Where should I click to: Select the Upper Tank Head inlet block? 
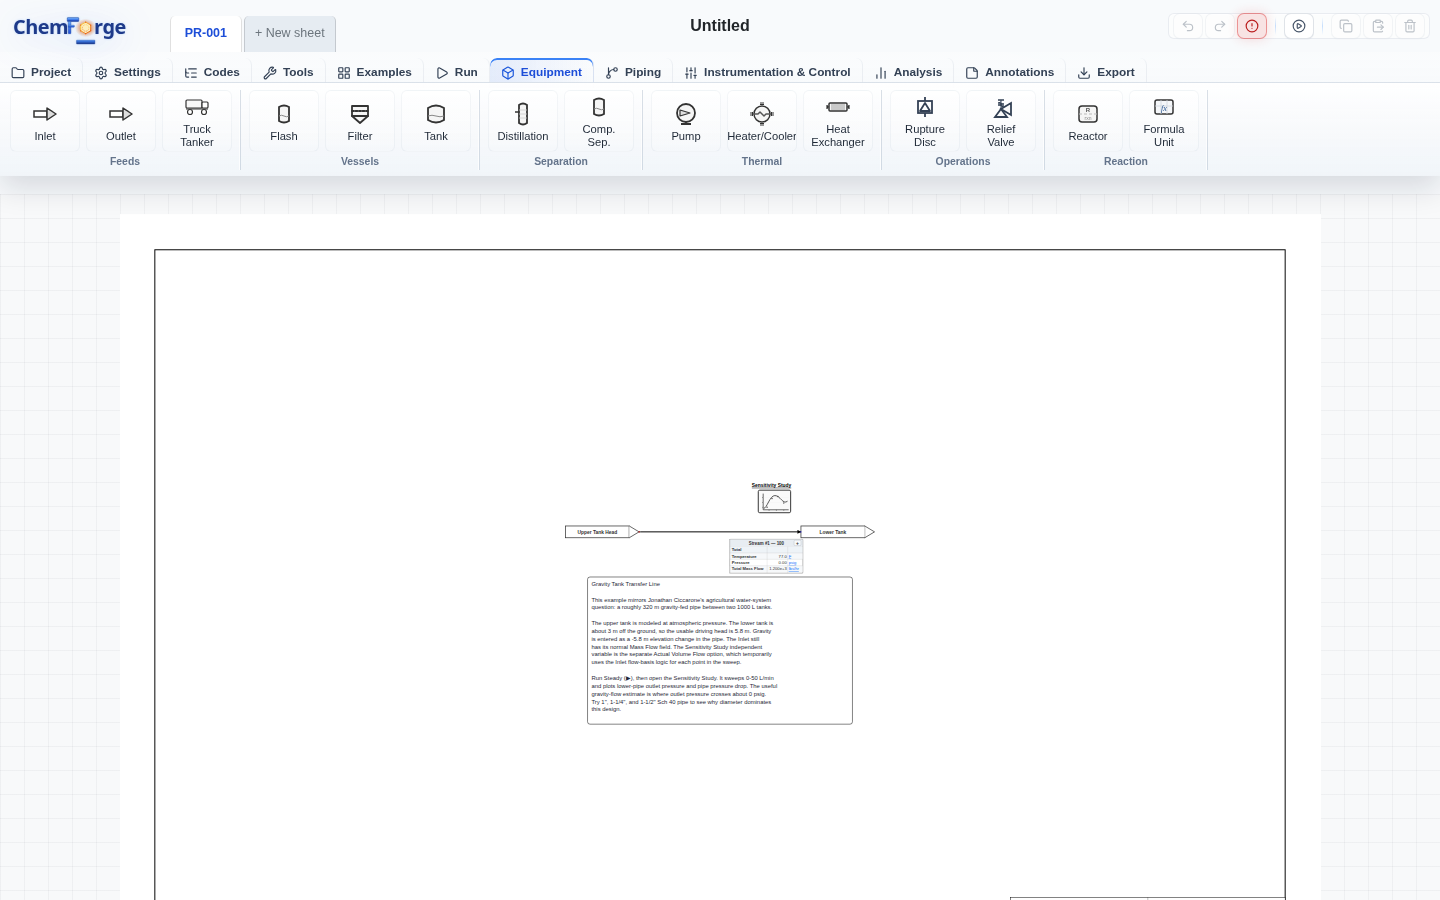point(602,532)
